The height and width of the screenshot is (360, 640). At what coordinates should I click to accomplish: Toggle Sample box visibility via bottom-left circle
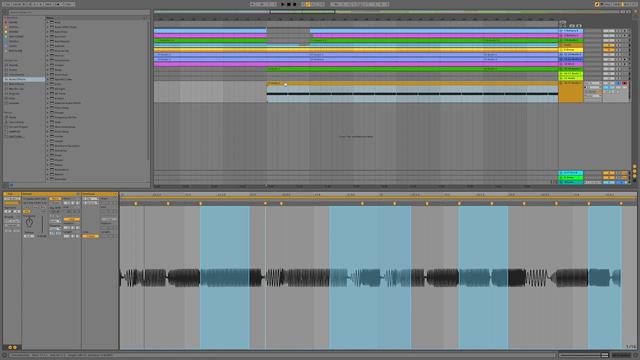click(x=10, y=347)
